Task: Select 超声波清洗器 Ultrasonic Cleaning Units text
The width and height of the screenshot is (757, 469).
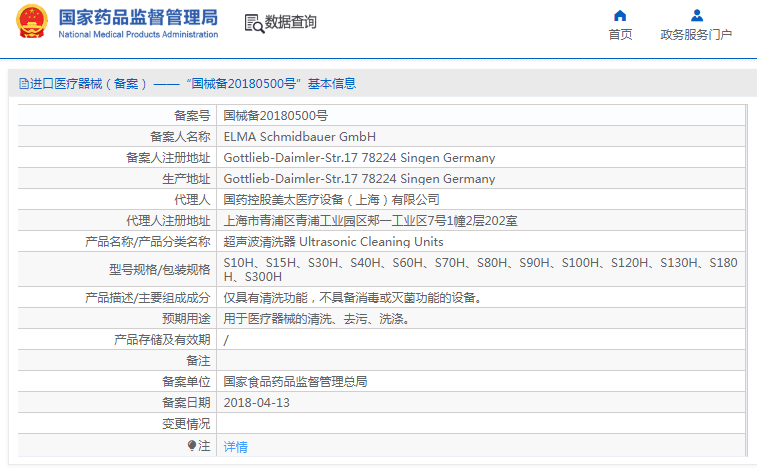Action: [333, 242]
